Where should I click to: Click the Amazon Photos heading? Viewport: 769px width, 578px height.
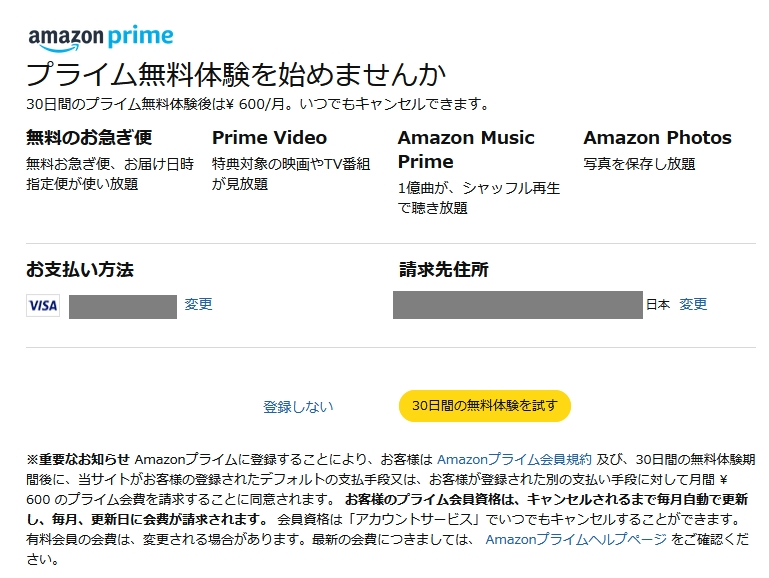657,138
